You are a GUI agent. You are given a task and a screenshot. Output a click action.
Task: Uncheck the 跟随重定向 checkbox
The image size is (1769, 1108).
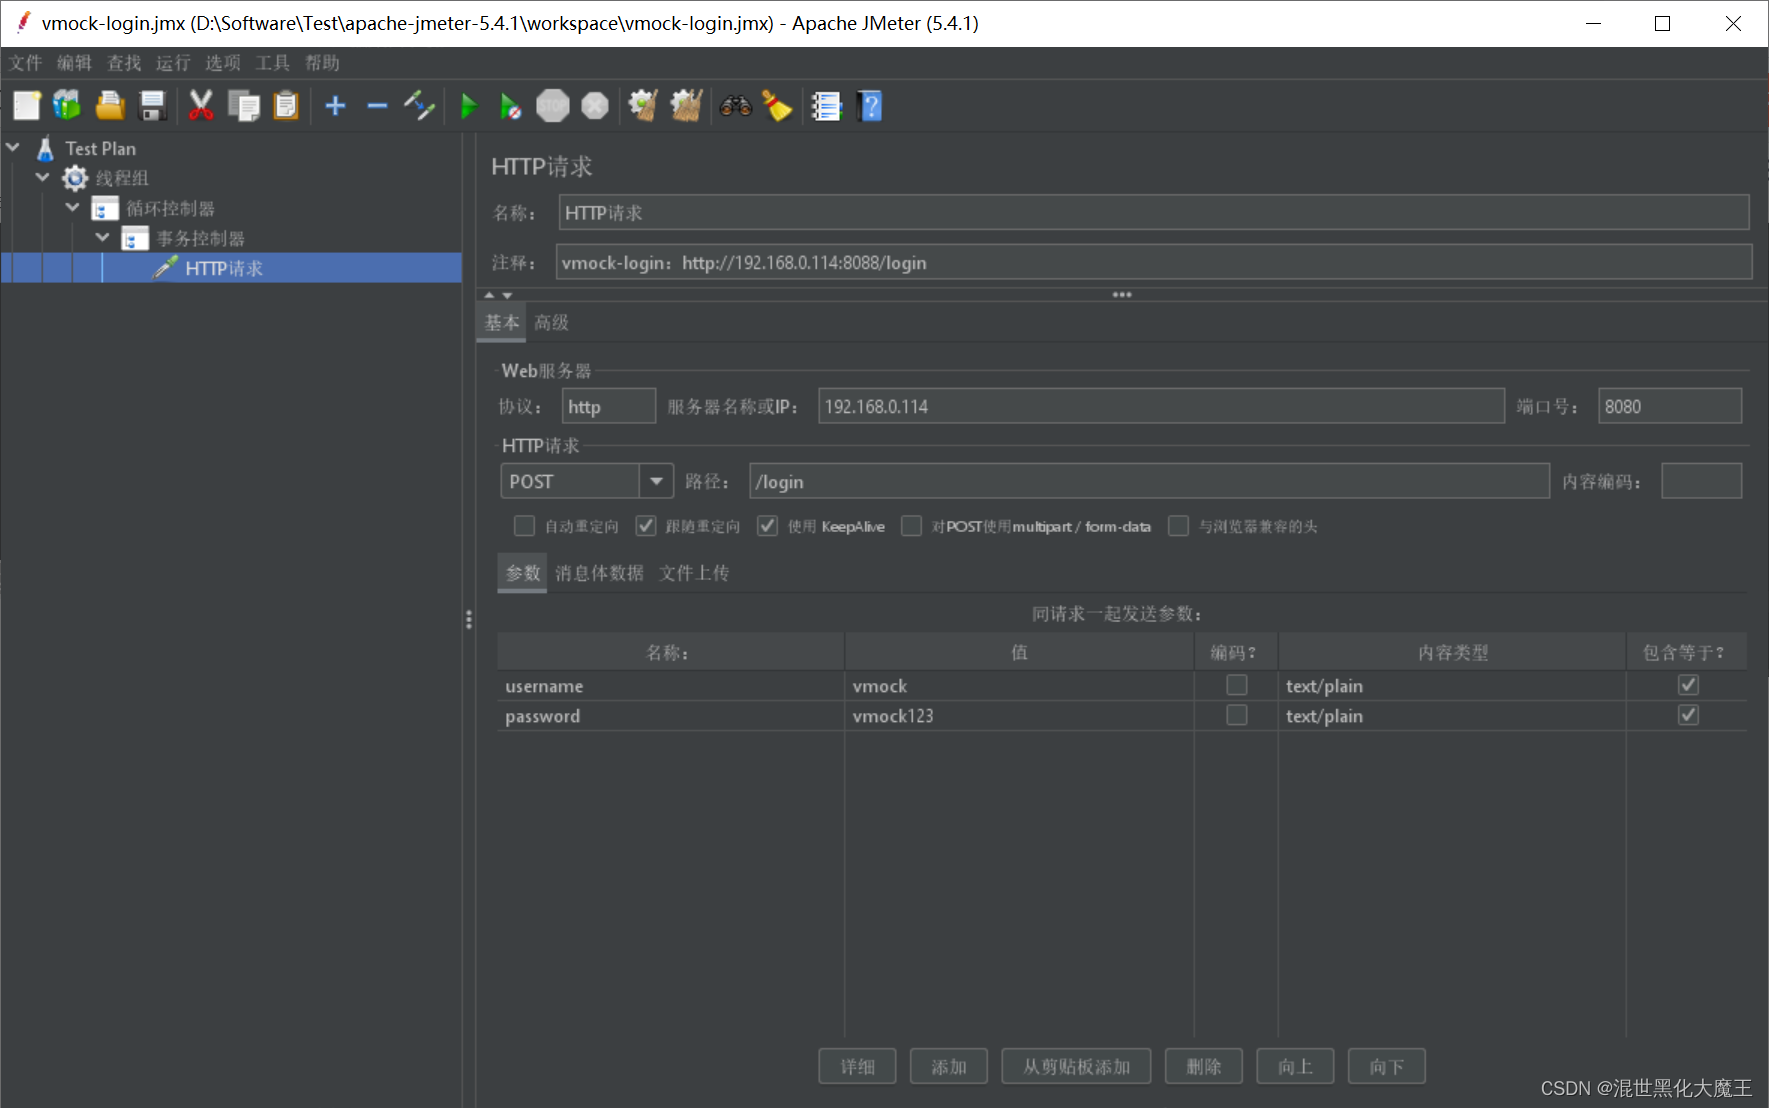(x=646, y=526)
